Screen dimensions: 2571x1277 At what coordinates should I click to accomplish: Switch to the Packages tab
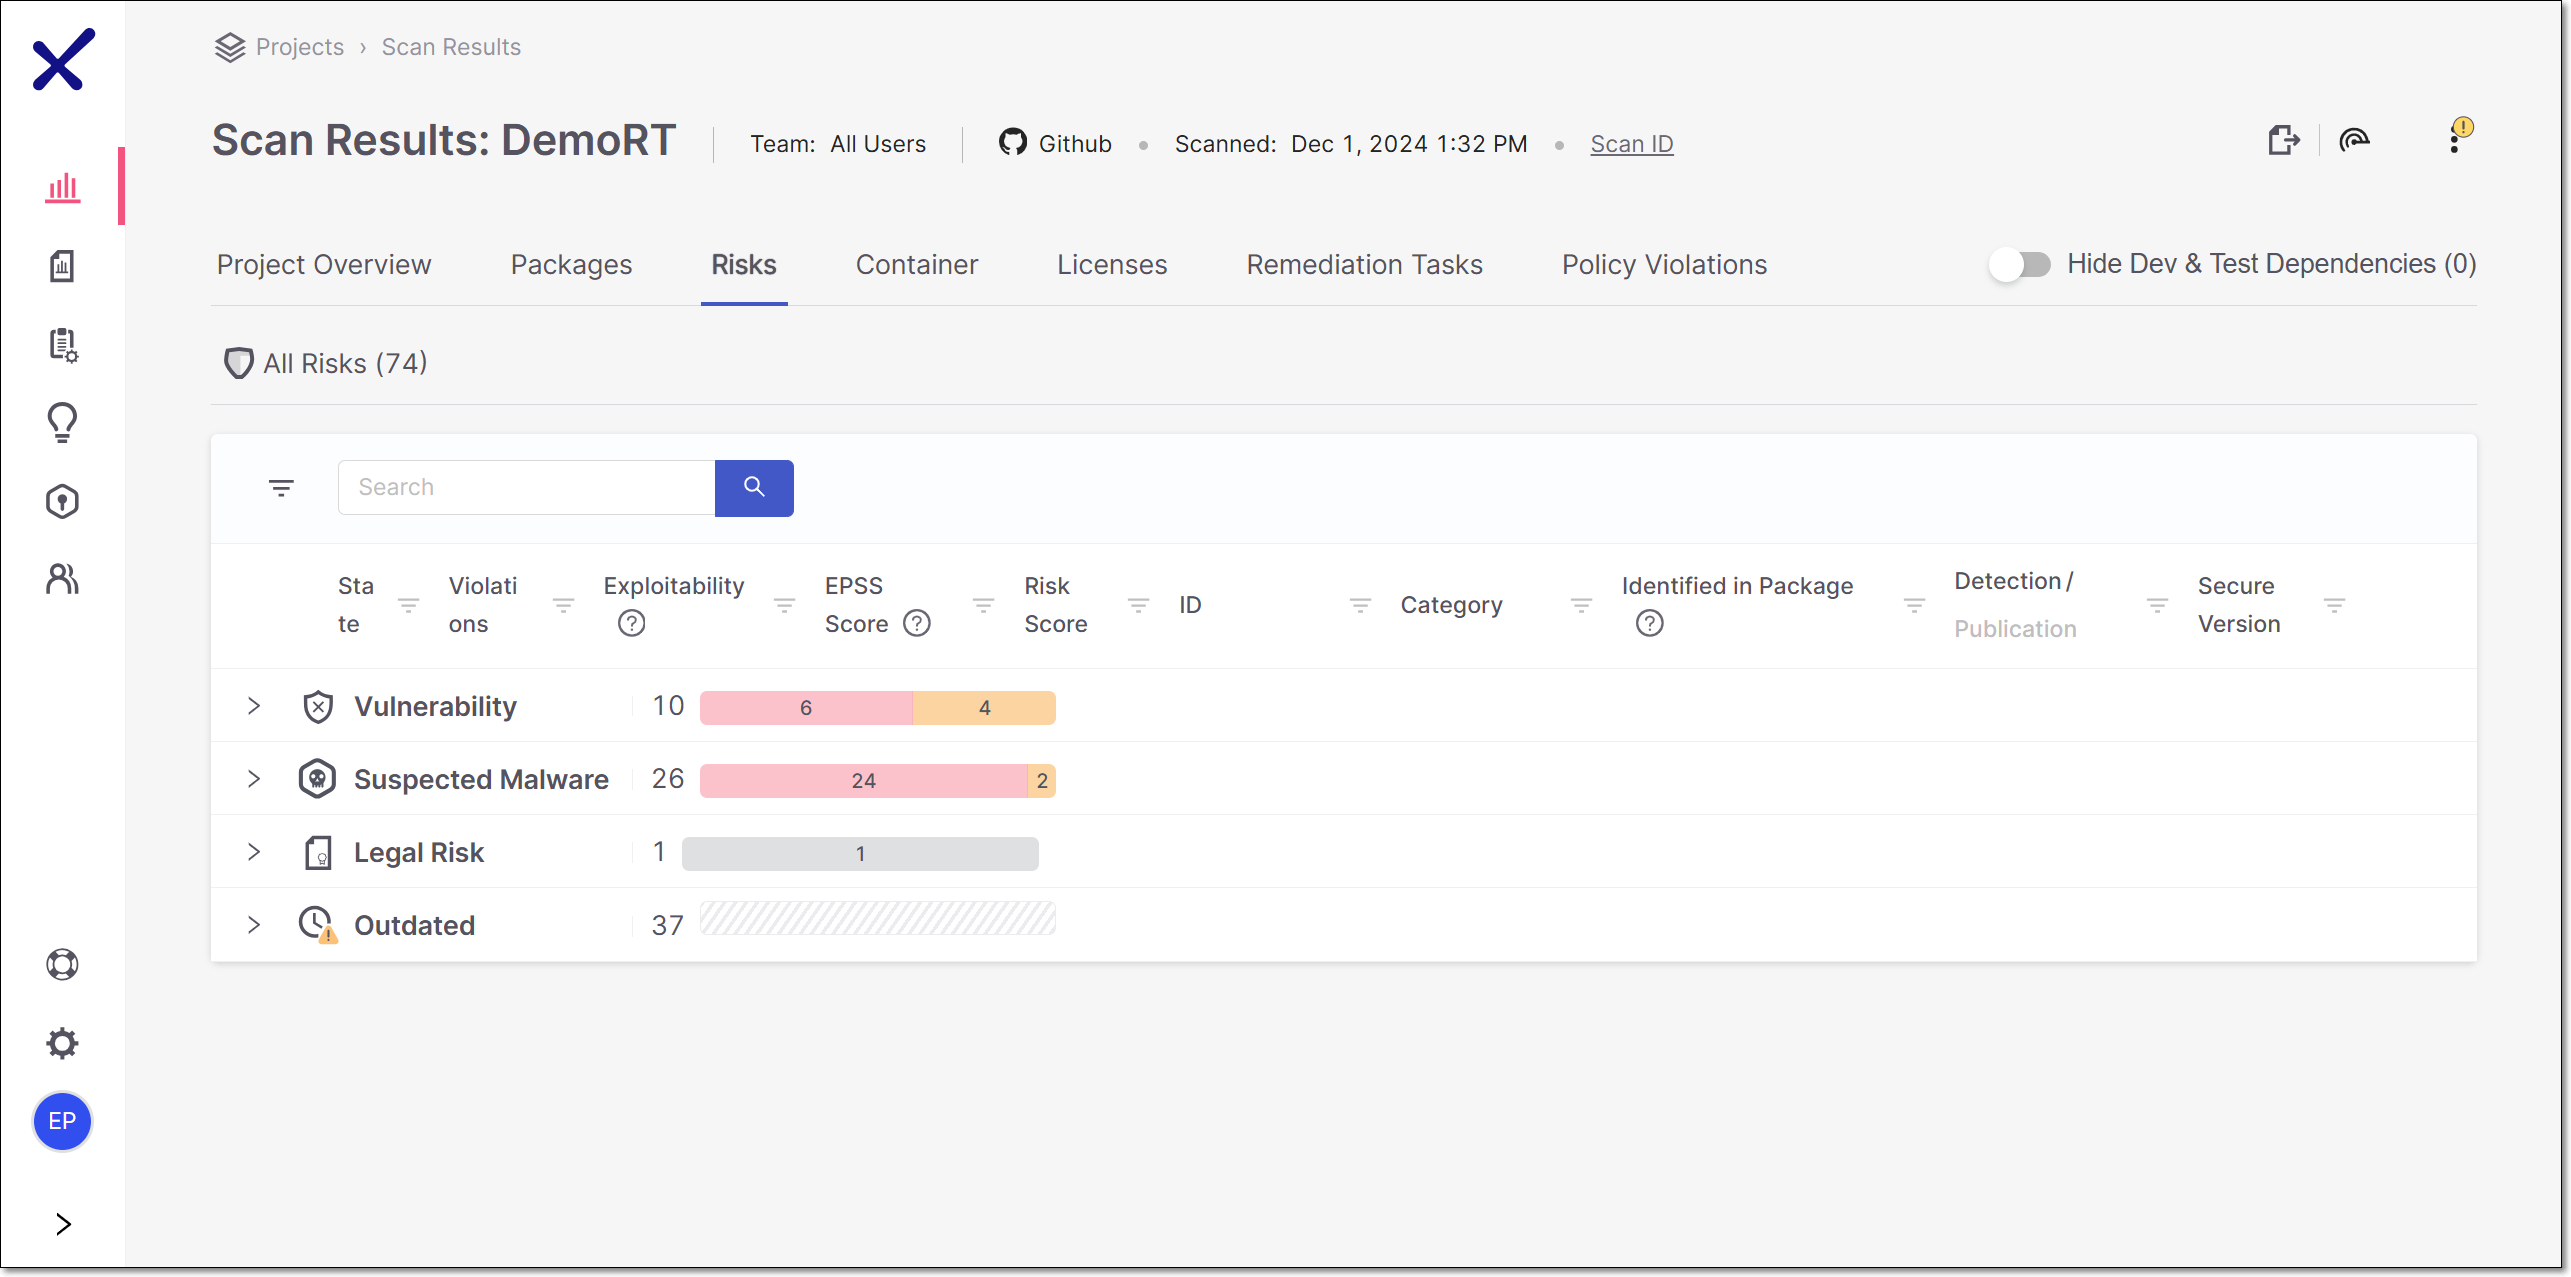571,265
